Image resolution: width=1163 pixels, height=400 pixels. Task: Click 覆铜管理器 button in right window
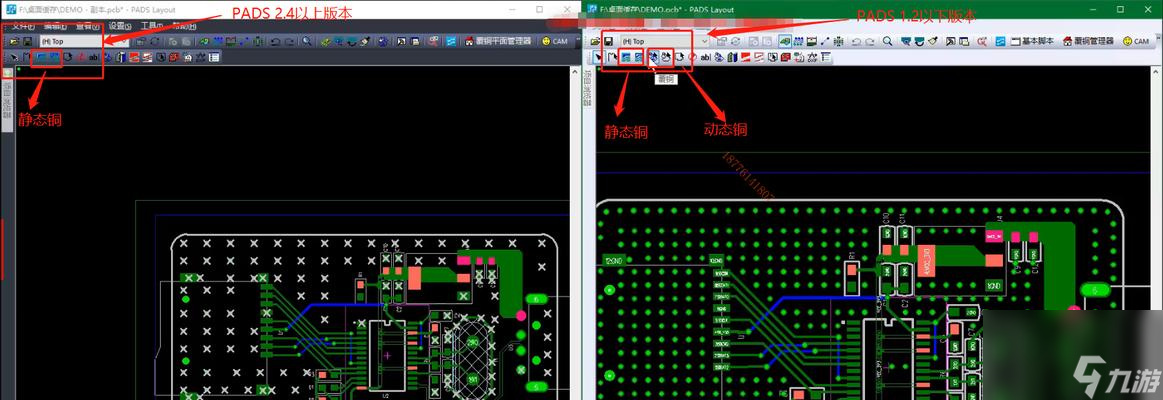click(1088, 42)
